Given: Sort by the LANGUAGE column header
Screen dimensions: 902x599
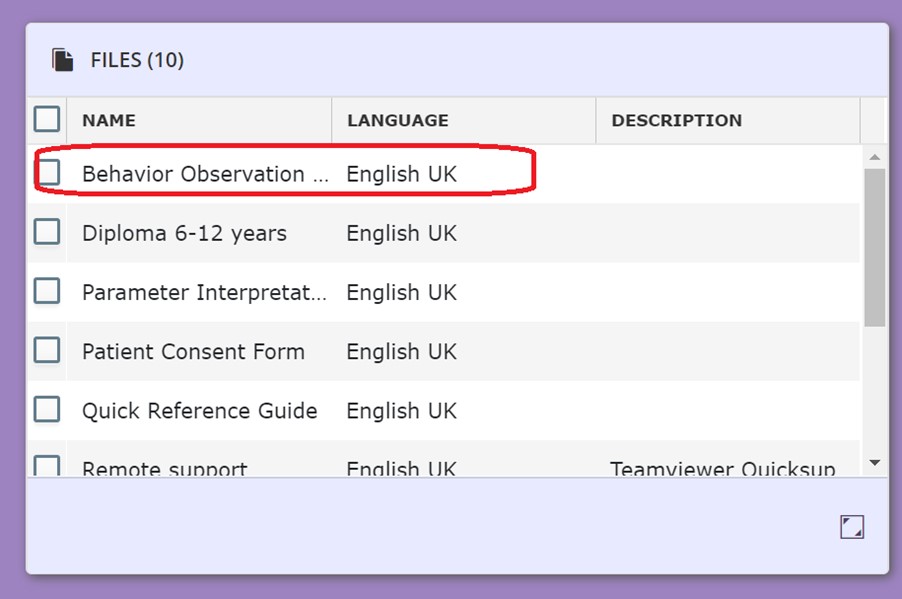Looking at the screenshot, I should [397, 121].
